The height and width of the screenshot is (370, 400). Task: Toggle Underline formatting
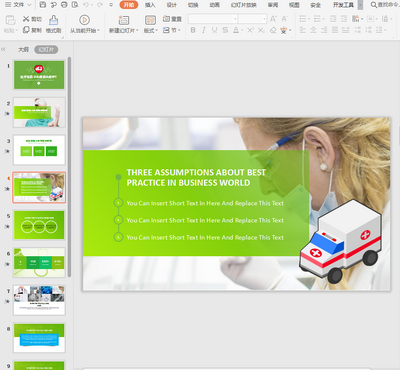click(214, 30)
